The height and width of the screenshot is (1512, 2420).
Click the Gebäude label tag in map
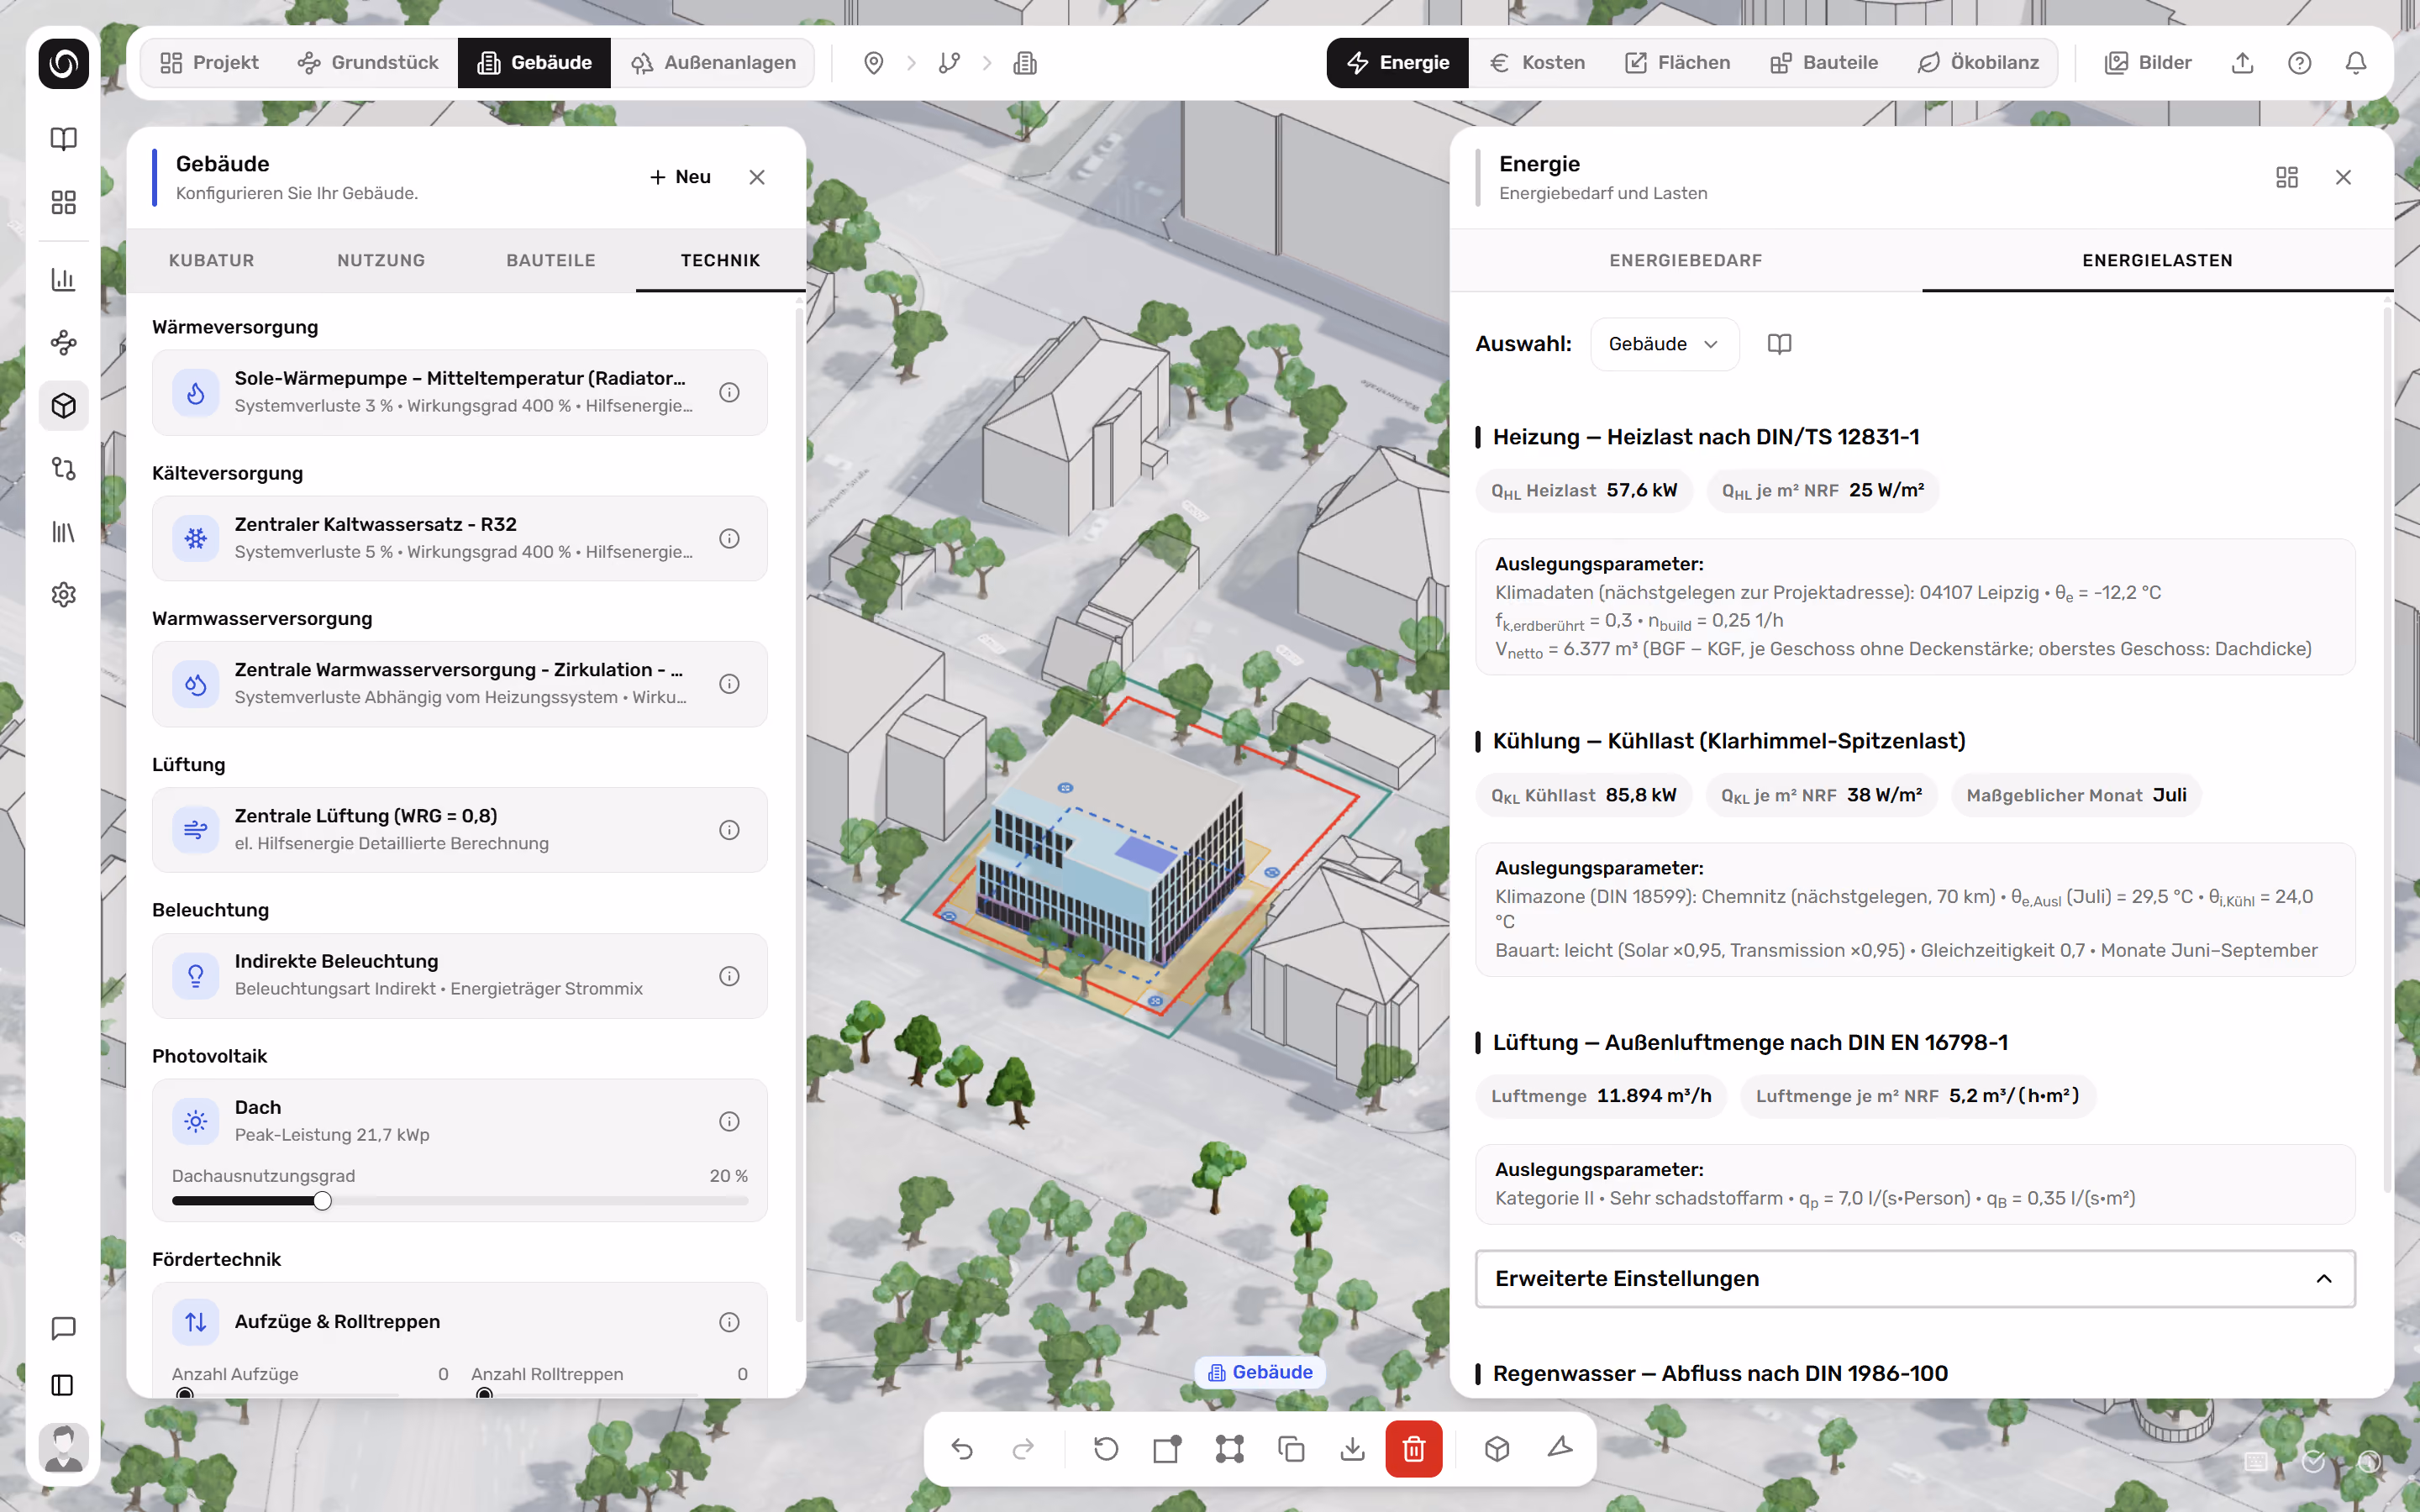coord(1260,1372)
